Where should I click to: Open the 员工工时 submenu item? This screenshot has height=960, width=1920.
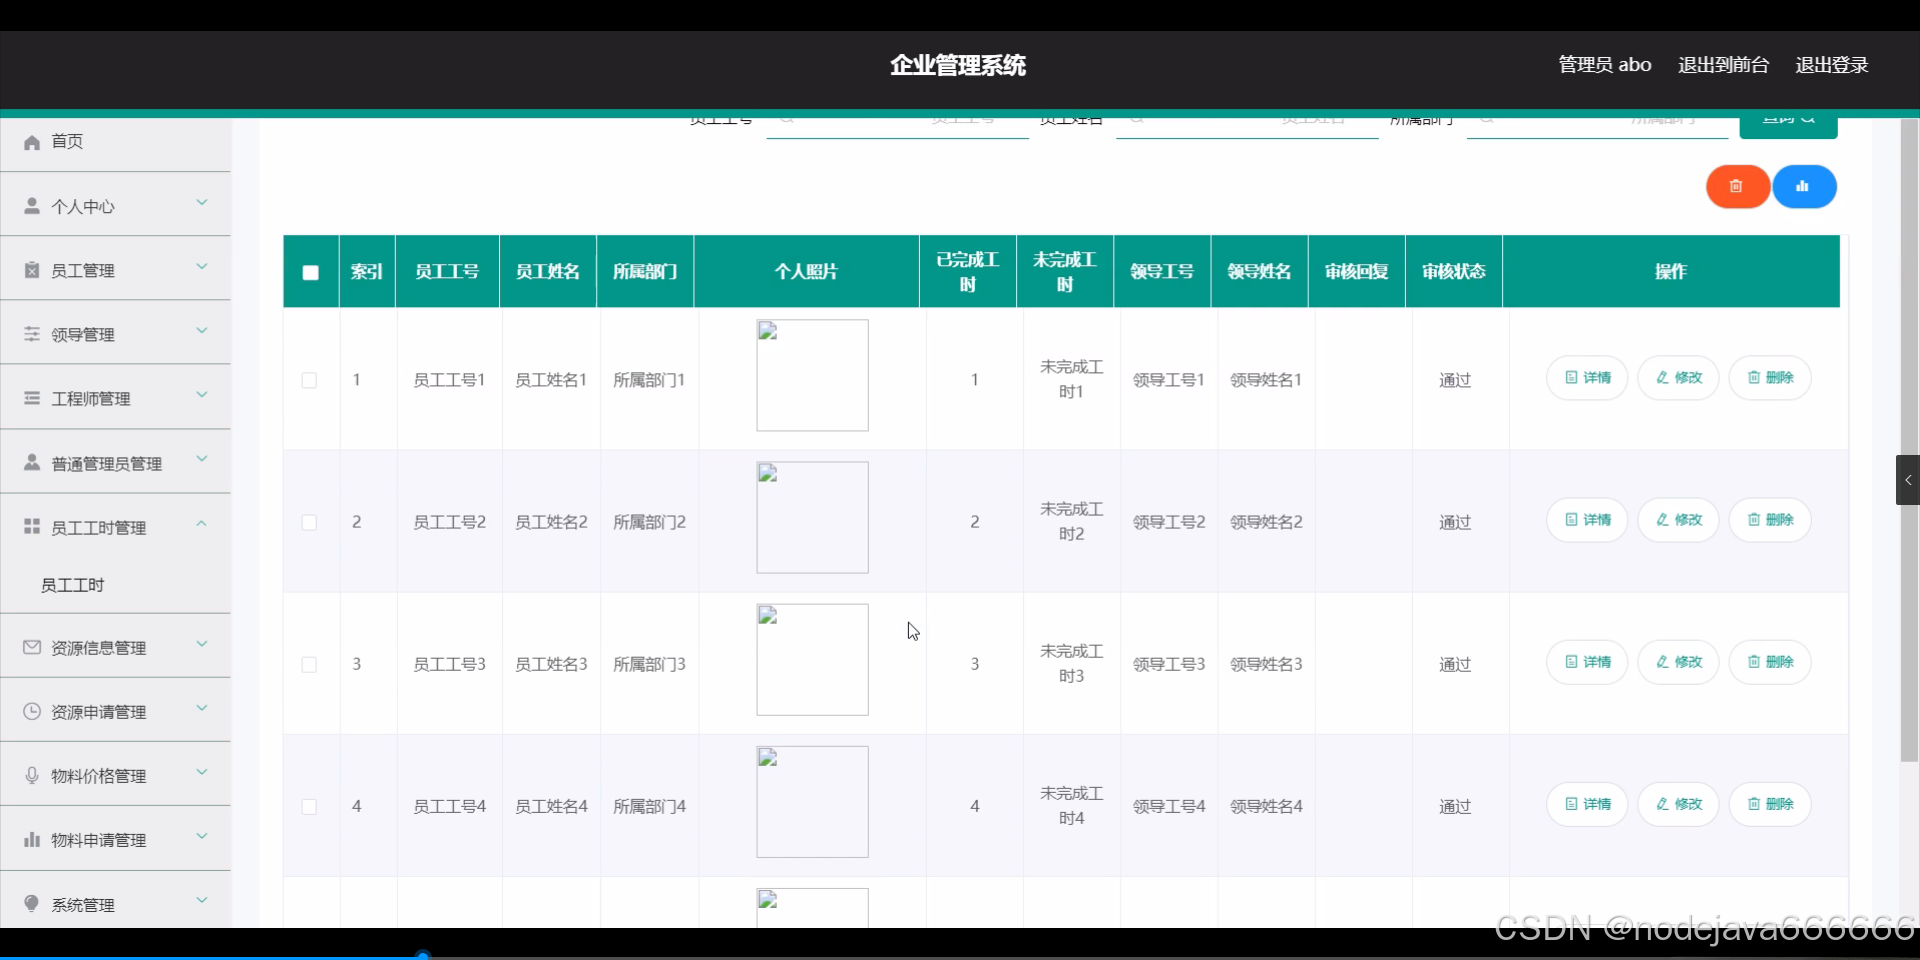(72, 585)
